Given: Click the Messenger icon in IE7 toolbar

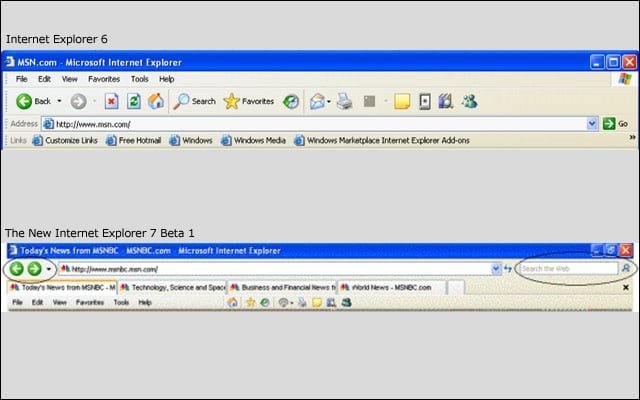Looking at the screenshot, I should coord(347,302).
